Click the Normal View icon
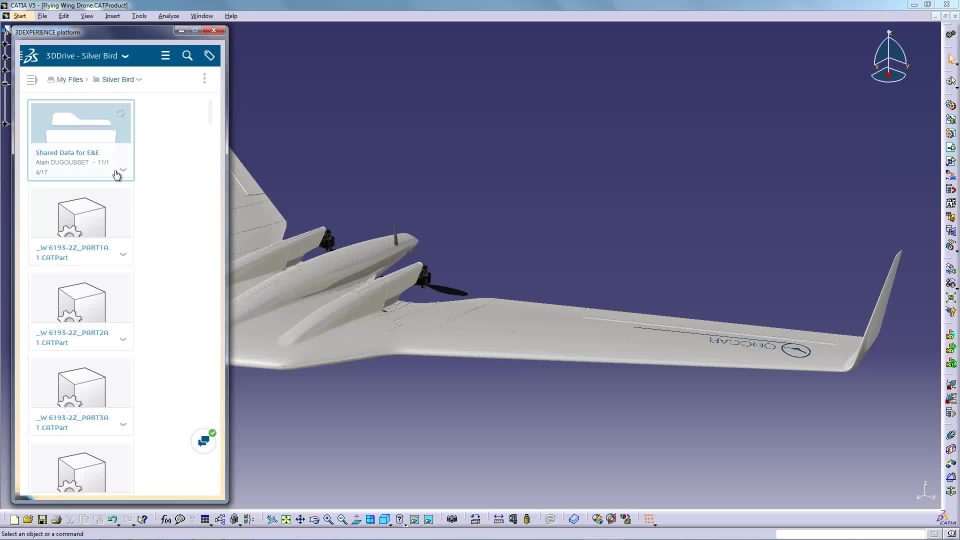Image resolution: width=960 pixels, height=540 pixels. coord(356,519)
